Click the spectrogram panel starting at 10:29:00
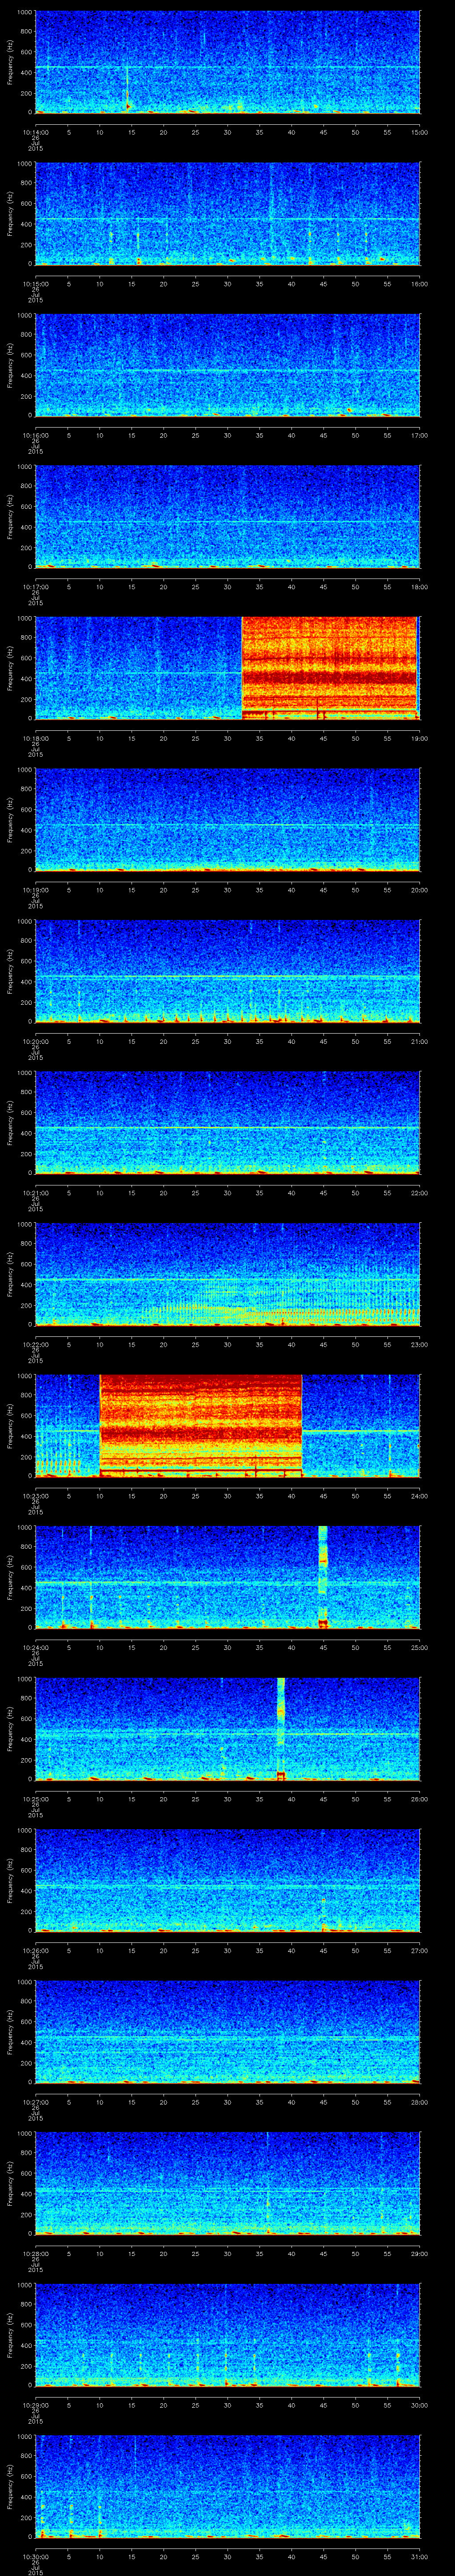Screen dimensions: 455x2576 point(227,2335)
